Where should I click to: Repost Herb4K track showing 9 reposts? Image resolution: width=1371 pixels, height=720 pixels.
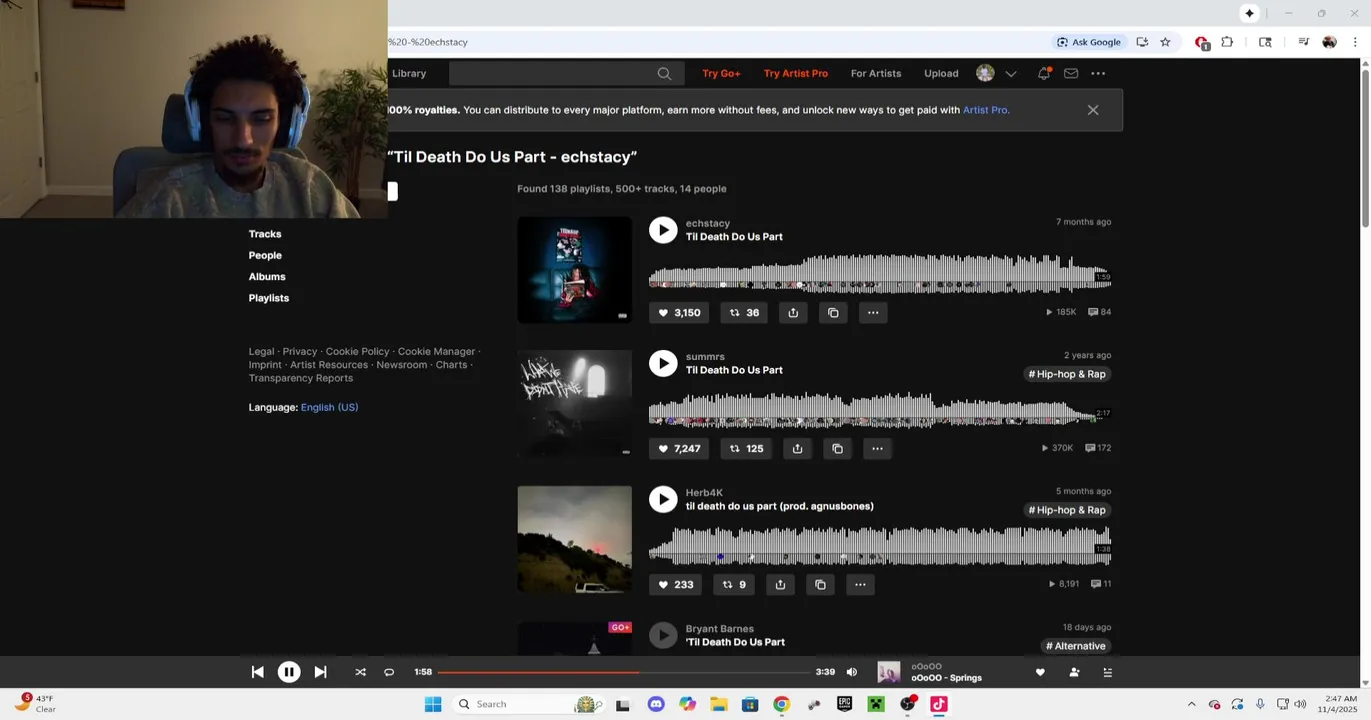[734, 585]
